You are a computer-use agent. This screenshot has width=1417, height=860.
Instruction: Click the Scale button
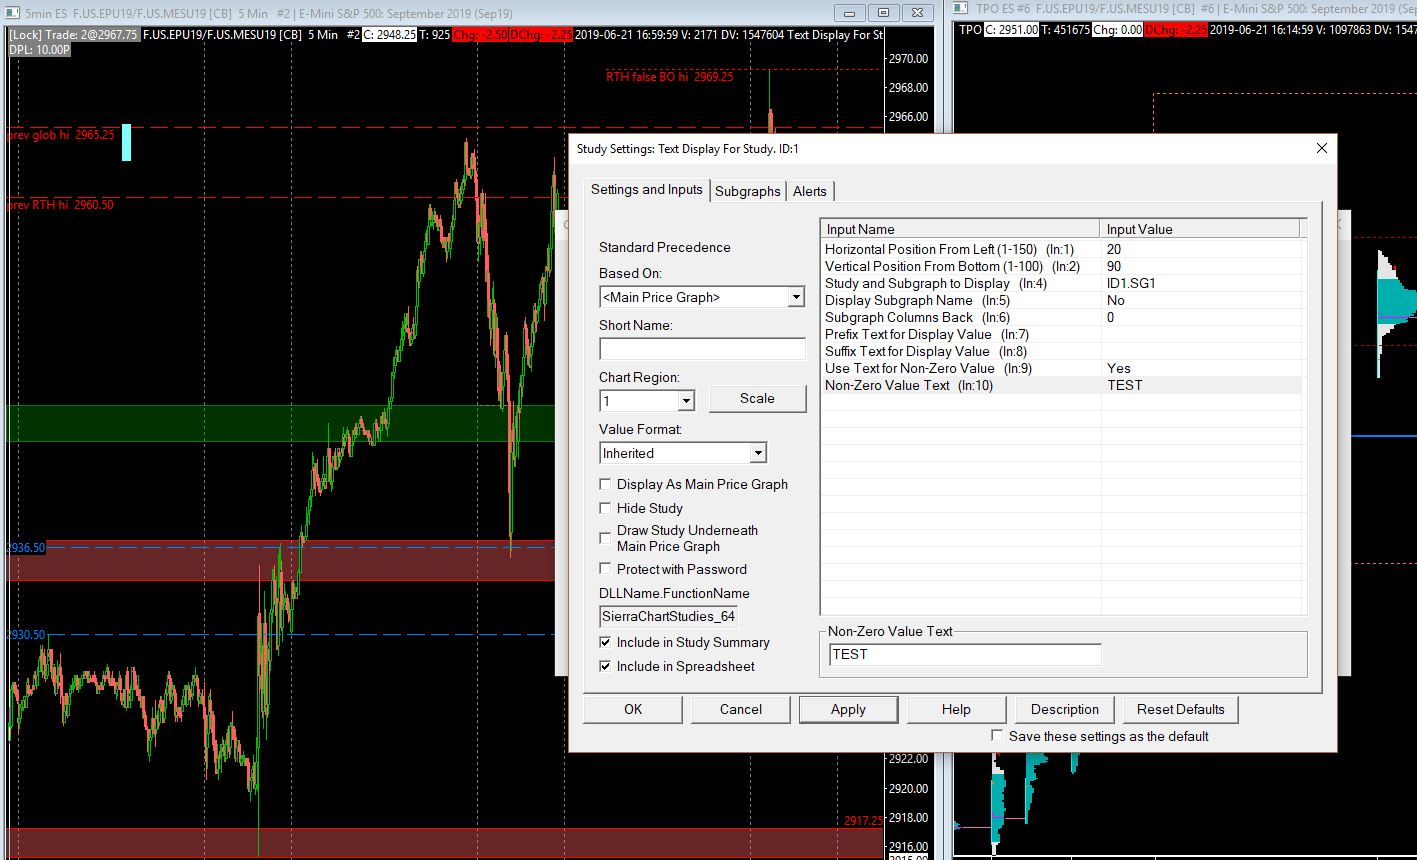(757, 398)
